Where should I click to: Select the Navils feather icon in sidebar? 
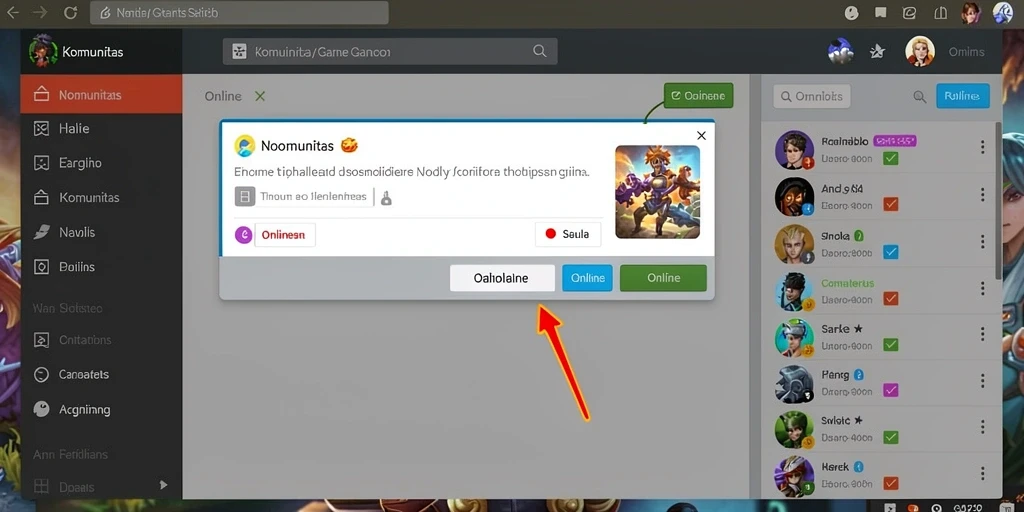tap(41, 232)
